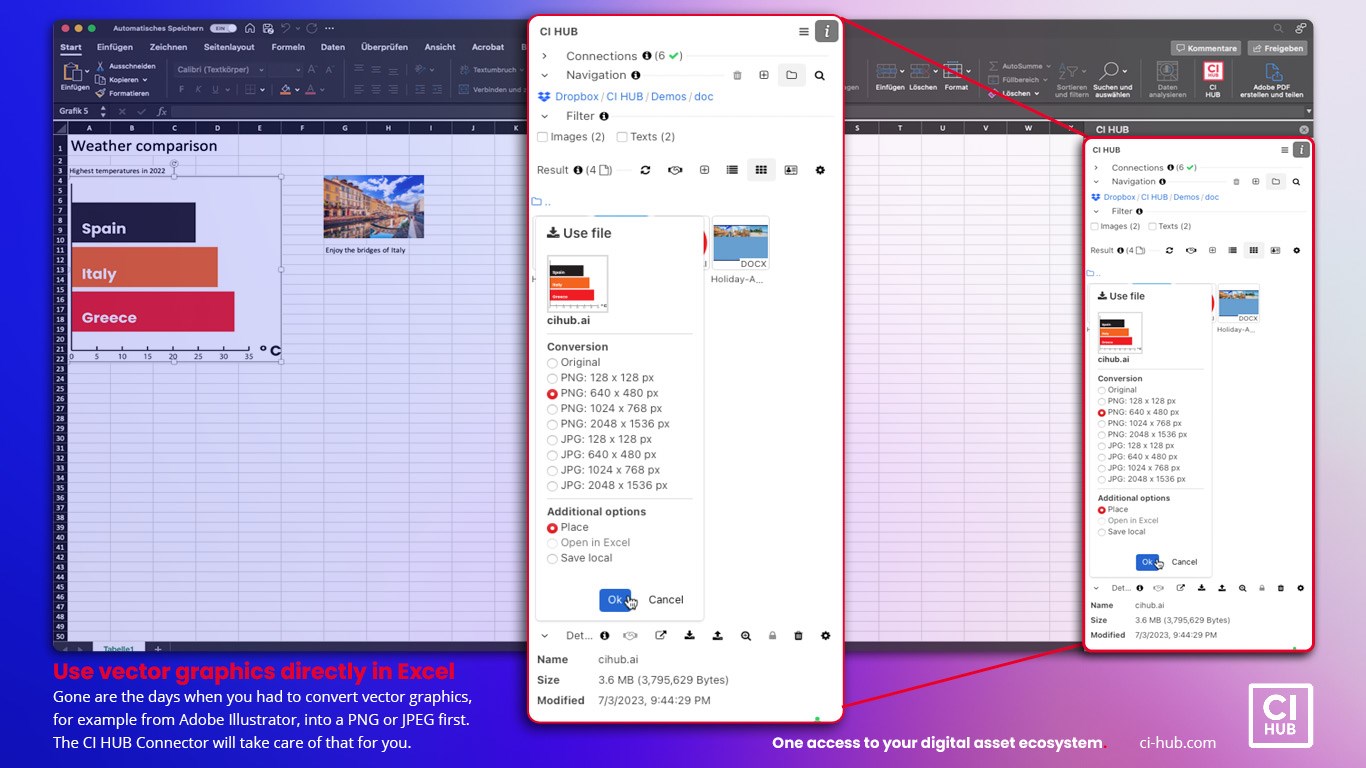Open Kopieren dropdown arrow in Excel
Image resolution: width=1366 pixels, height=768 pixels.
tap(145, 80)
